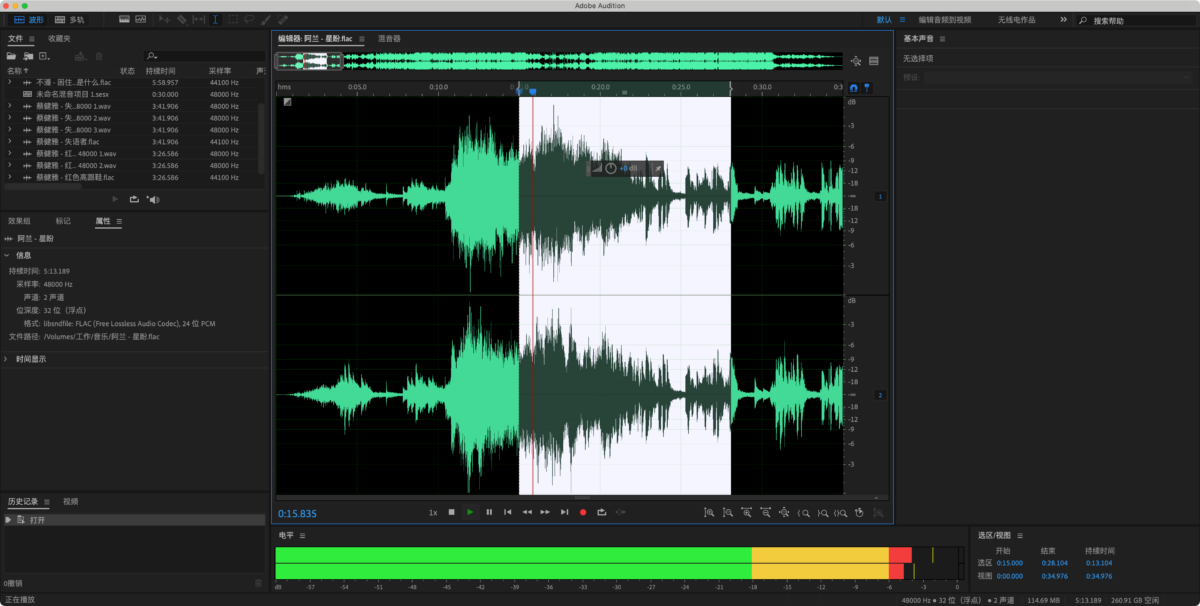Screen dimensions: 1200x606
Task: Select the Slip tool
Action: coord(198,19)
